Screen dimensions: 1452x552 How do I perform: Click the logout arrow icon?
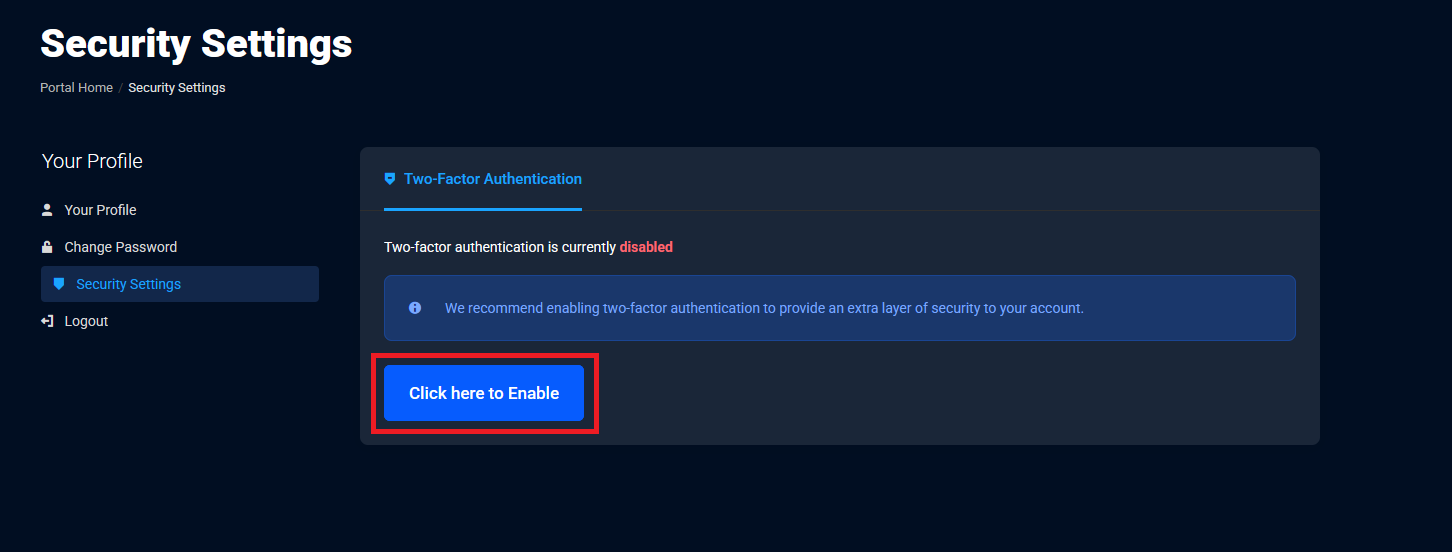click(x=47, y=321)
